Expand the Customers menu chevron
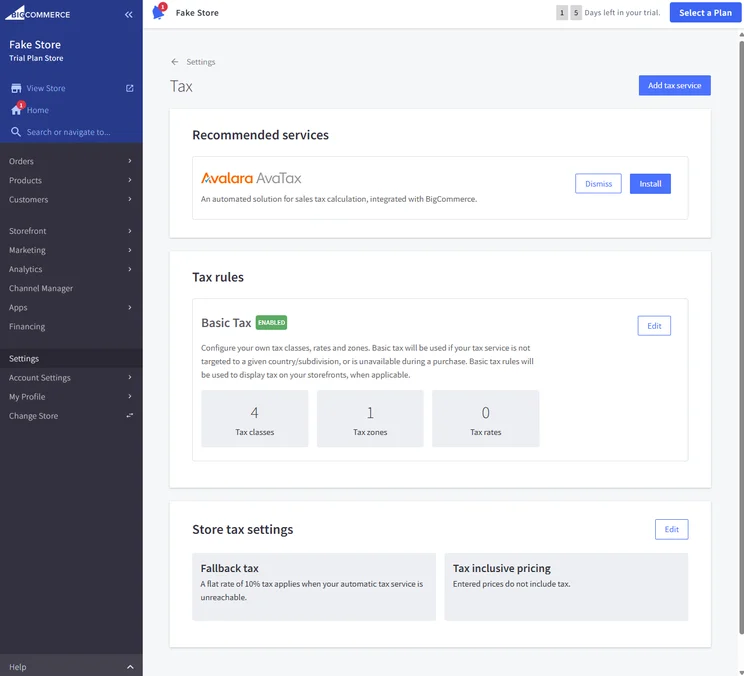Viewport: 744px width, 676px height. pos(130,199)
